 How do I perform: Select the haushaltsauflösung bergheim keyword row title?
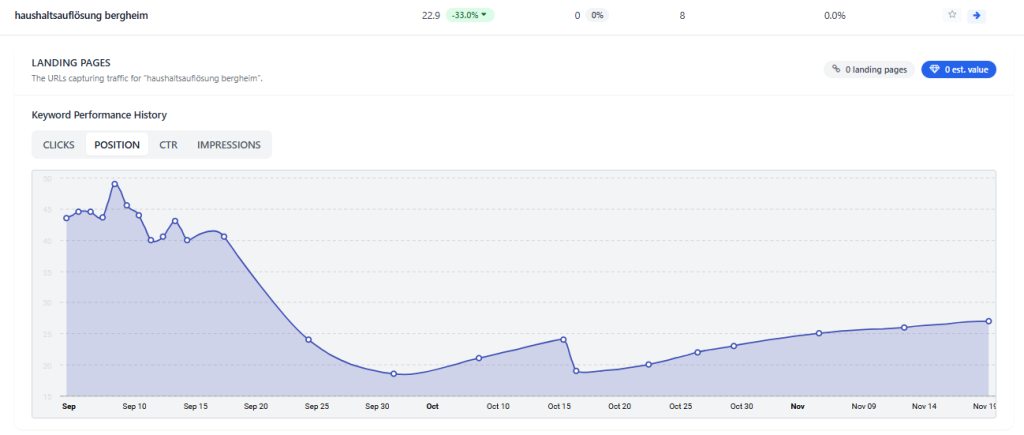(x=81, y=15)
